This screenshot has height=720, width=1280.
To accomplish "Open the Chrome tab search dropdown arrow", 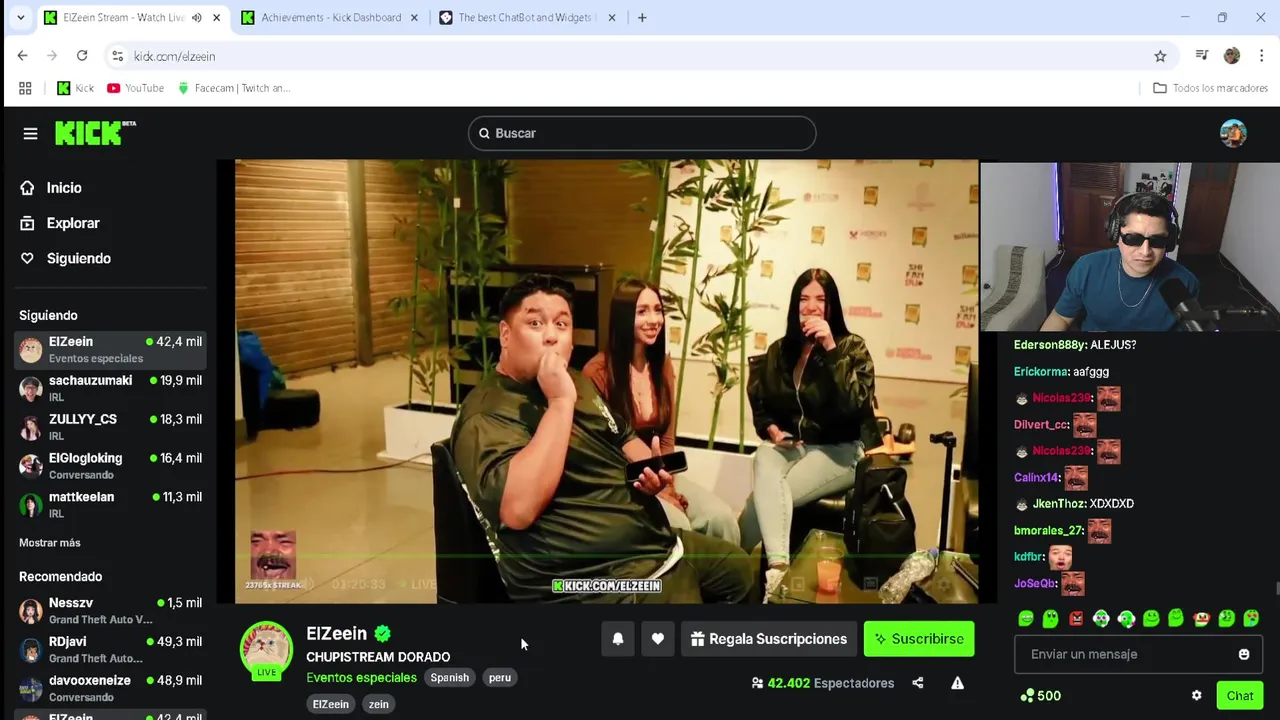I will [20, 18].
